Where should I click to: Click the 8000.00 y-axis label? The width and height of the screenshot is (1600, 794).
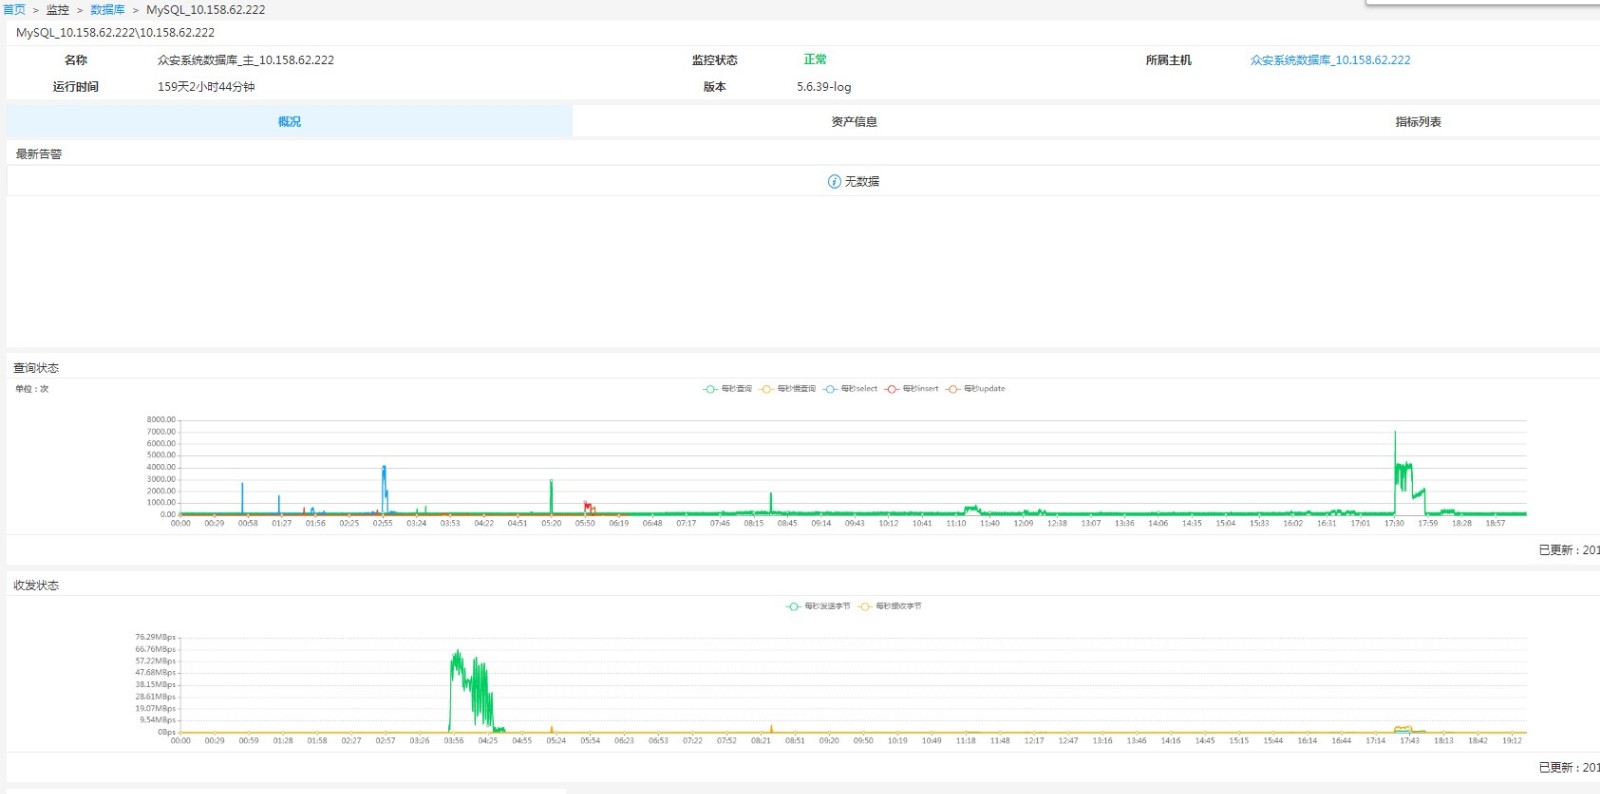tap(161, 420)
